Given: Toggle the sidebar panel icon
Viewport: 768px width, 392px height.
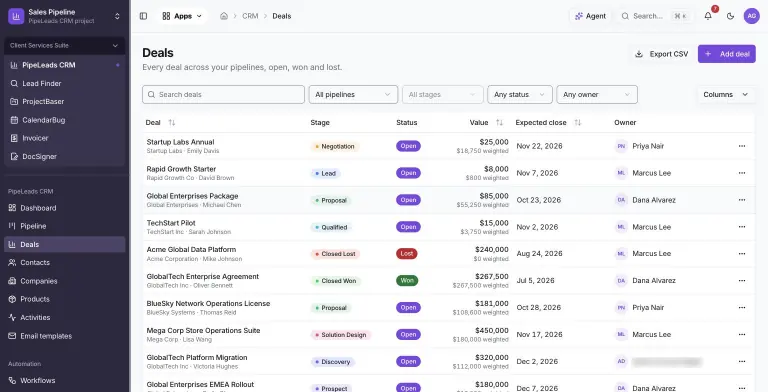Looking at the screenshot, I should 144,16.
